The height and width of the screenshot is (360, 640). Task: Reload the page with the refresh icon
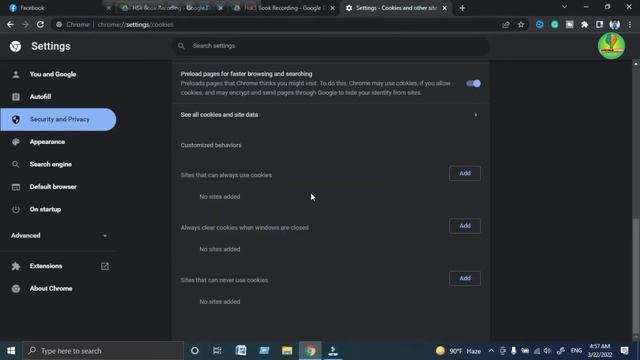(40, 24)
